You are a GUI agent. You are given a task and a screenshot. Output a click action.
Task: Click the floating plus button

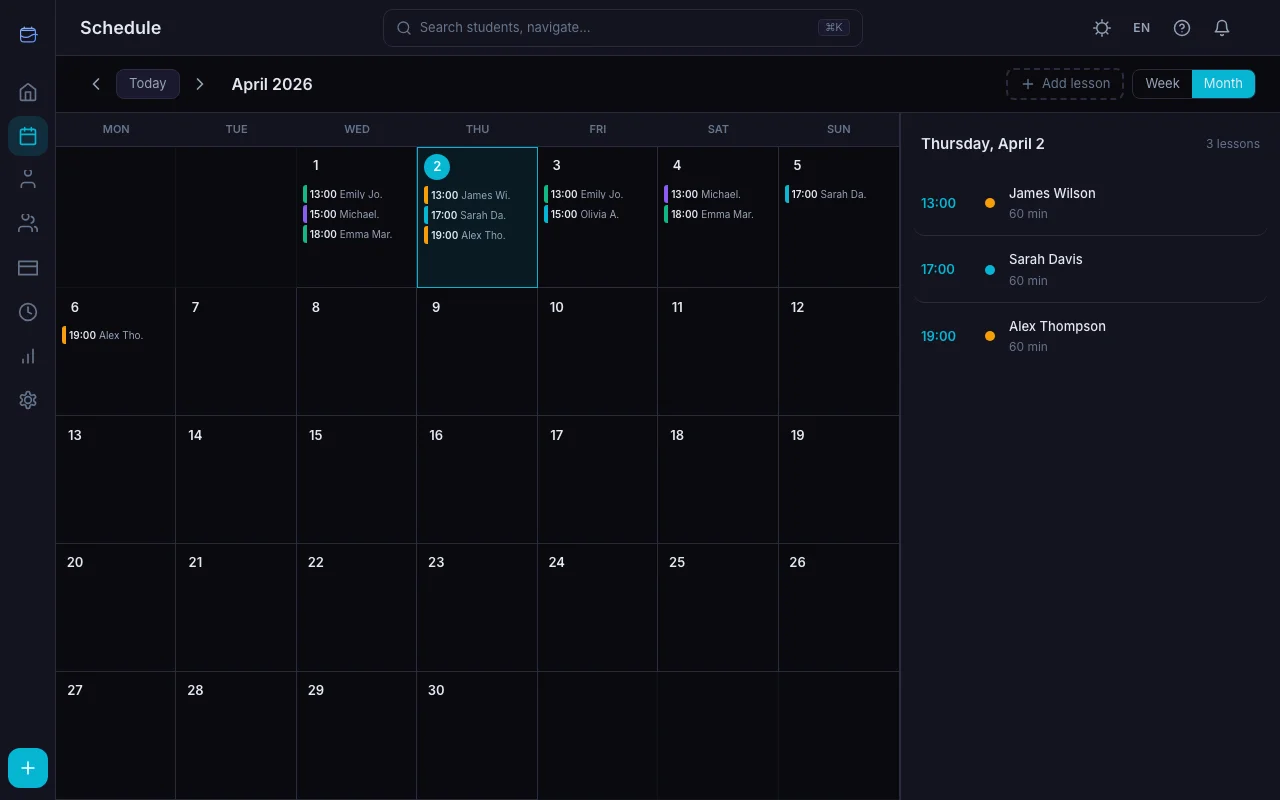[x=28, y=768]
